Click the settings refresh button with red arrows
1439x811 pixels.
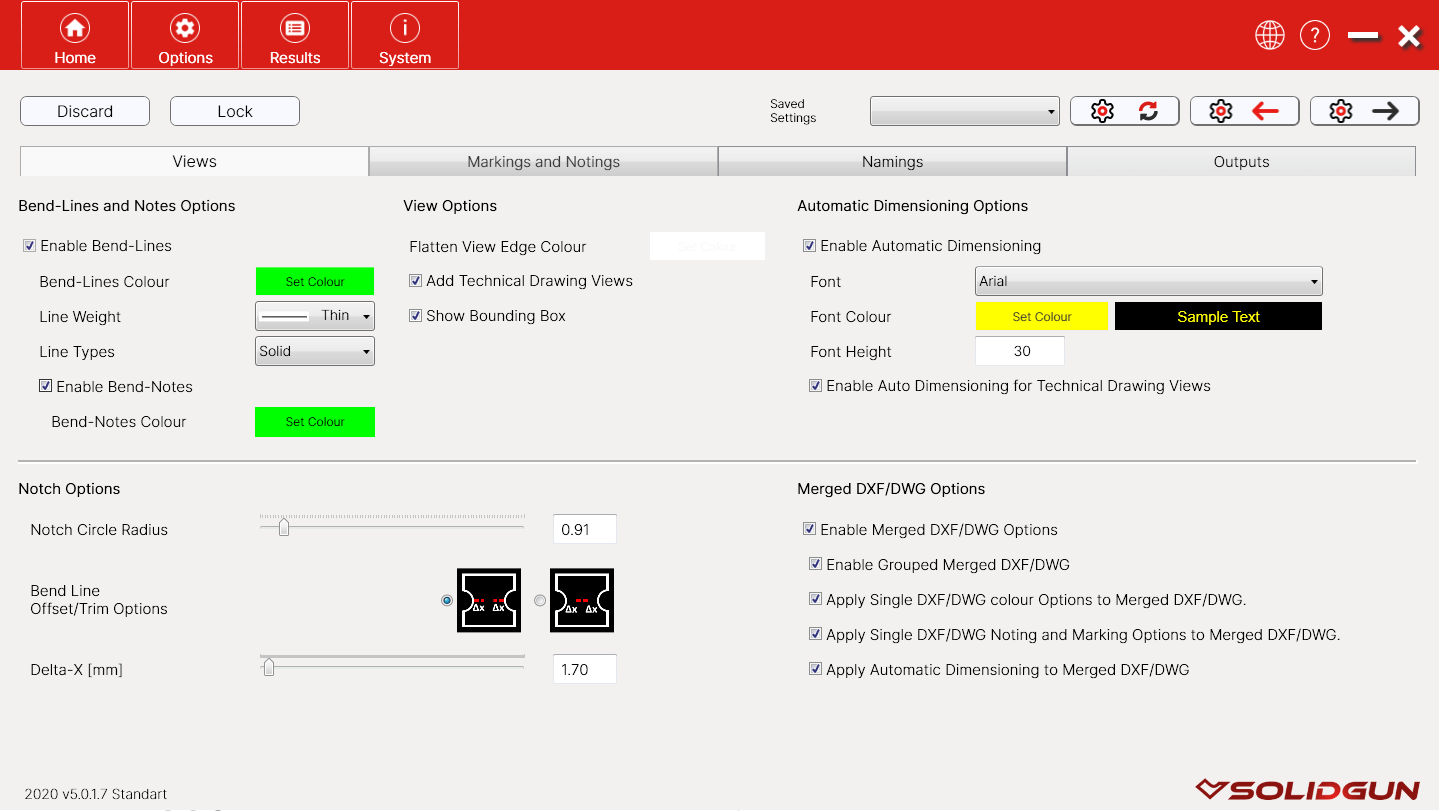click(1125, 111)
